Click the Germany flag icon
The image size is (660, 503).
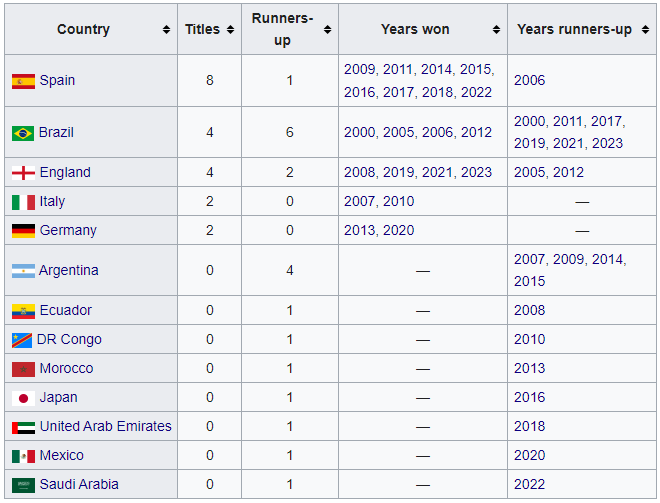pos(23,231)
